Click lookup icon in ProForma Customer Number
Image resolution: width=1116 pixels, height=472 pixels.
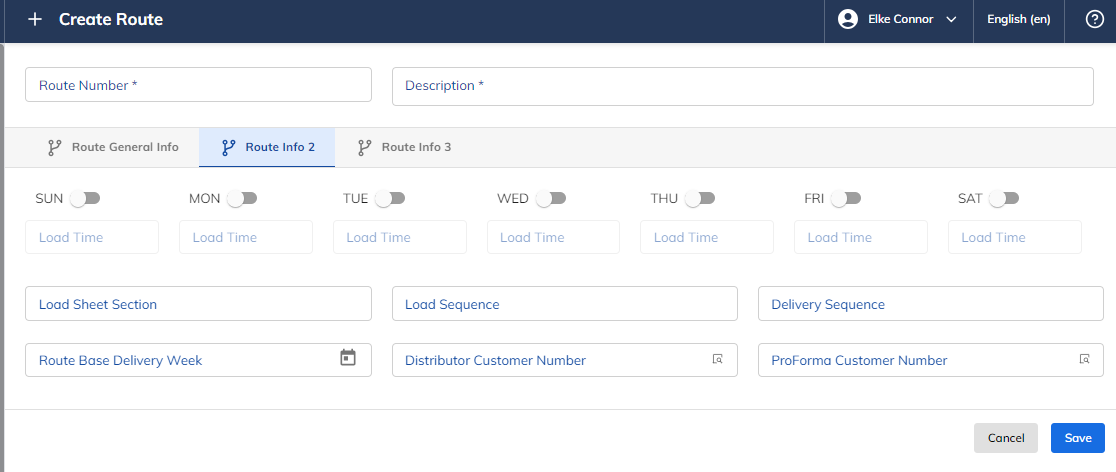(x=1085, y=360)
